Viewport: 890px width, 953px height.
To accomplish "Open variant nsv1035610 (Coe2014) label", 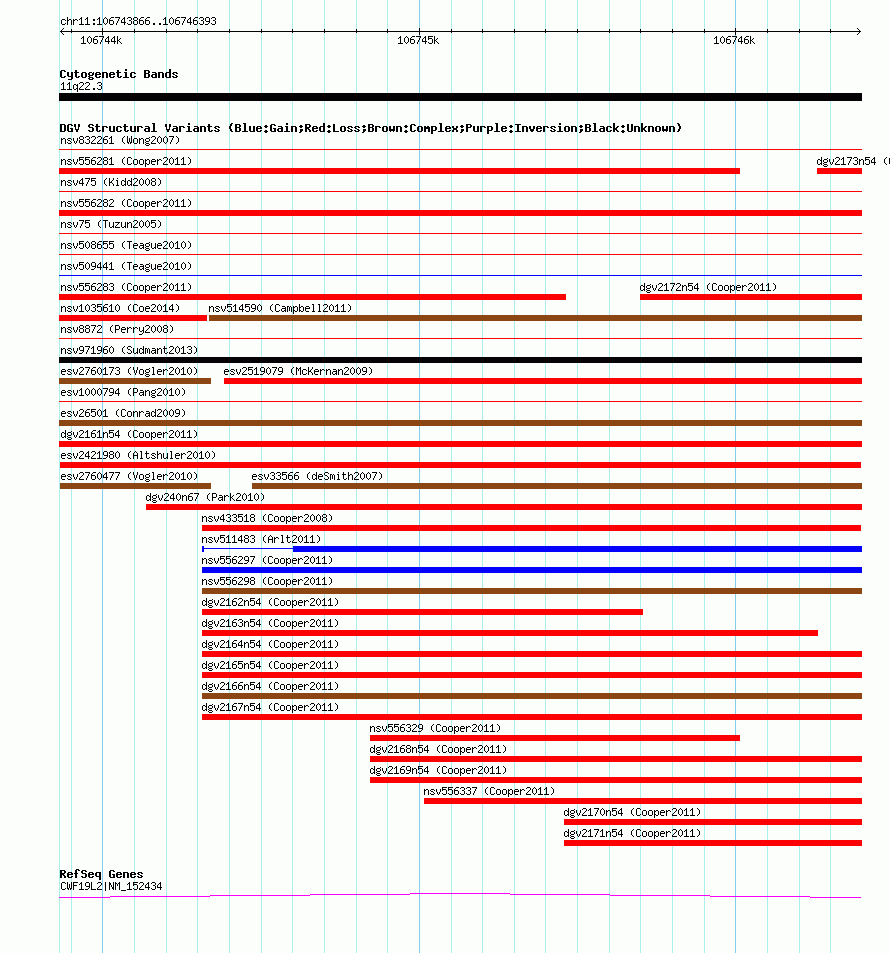I will 120,308.
